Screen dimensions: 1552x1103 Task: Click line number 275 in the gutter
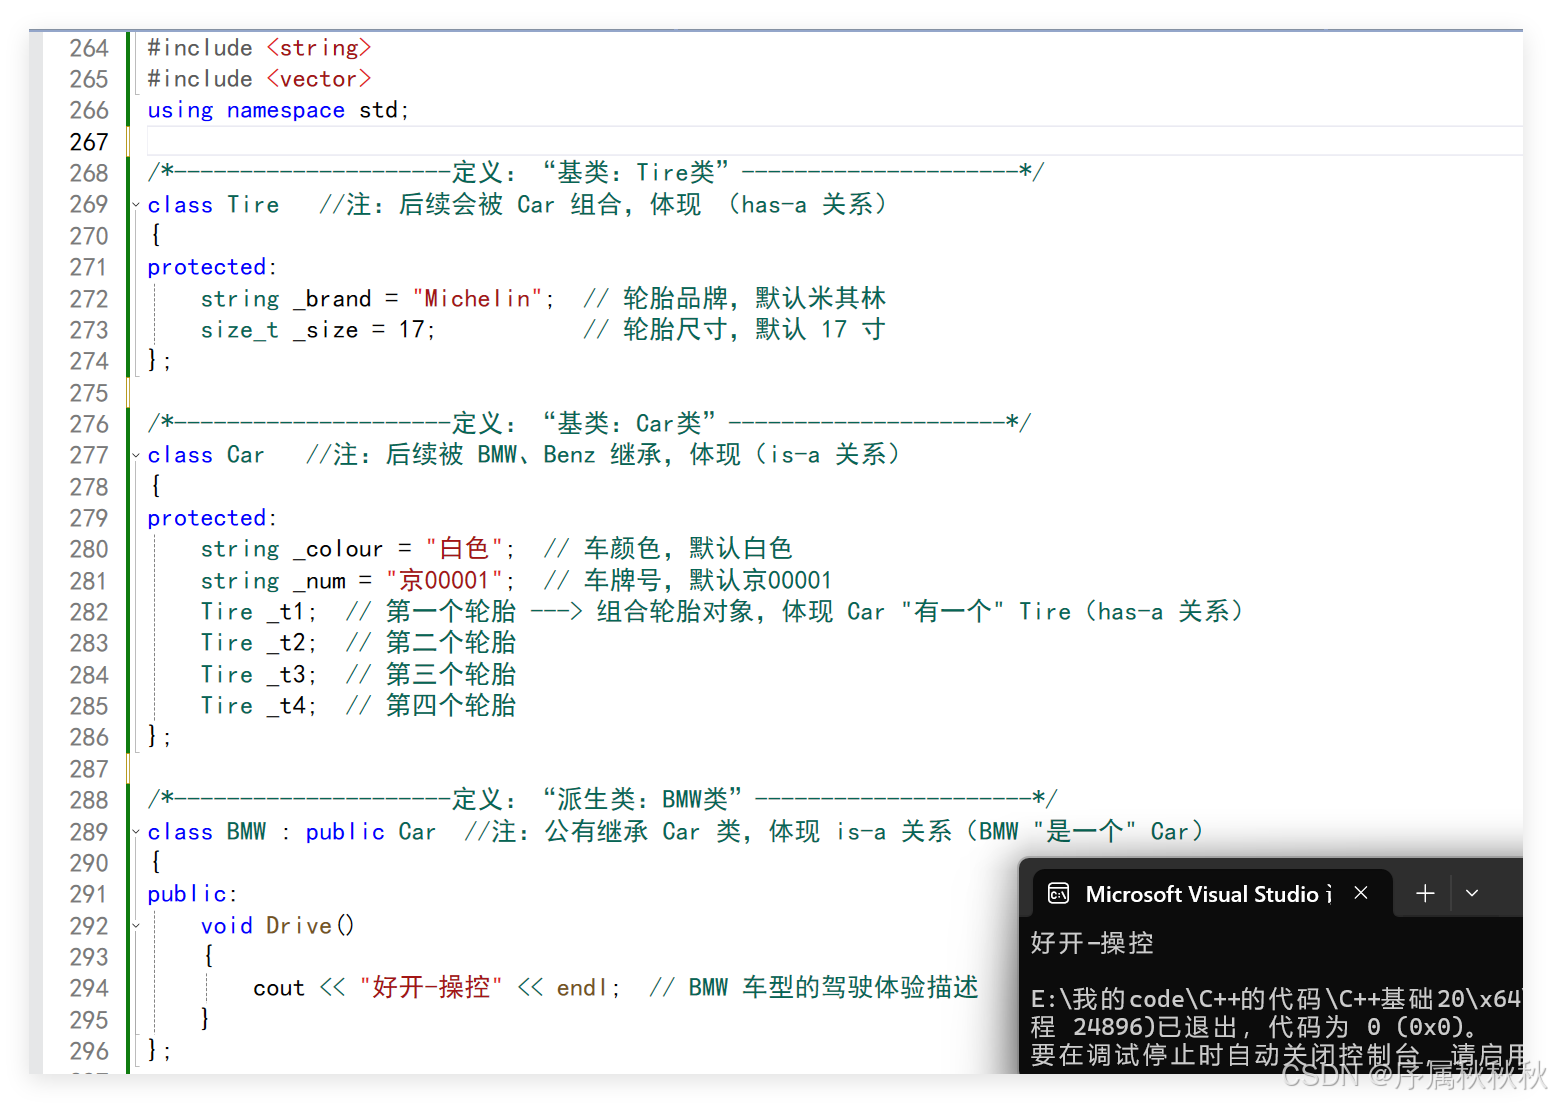click(88, 393)
